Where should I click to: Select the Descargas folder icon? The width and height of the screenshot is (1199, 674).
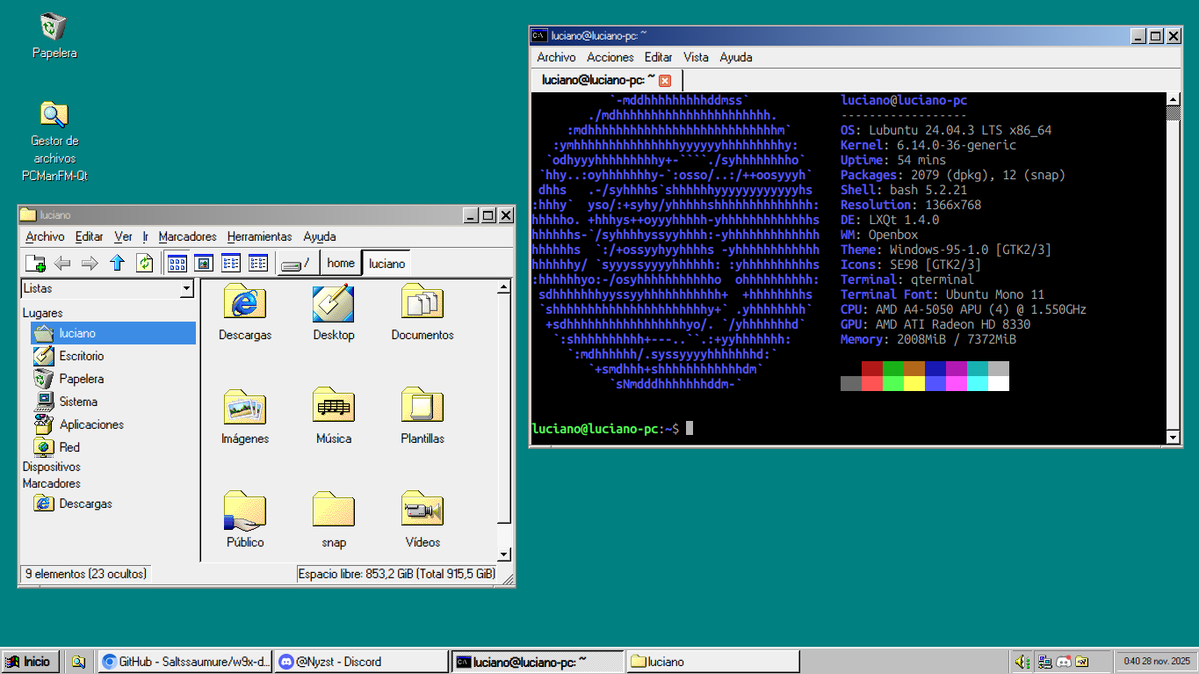pyautogui.click(x=245, y=312)
